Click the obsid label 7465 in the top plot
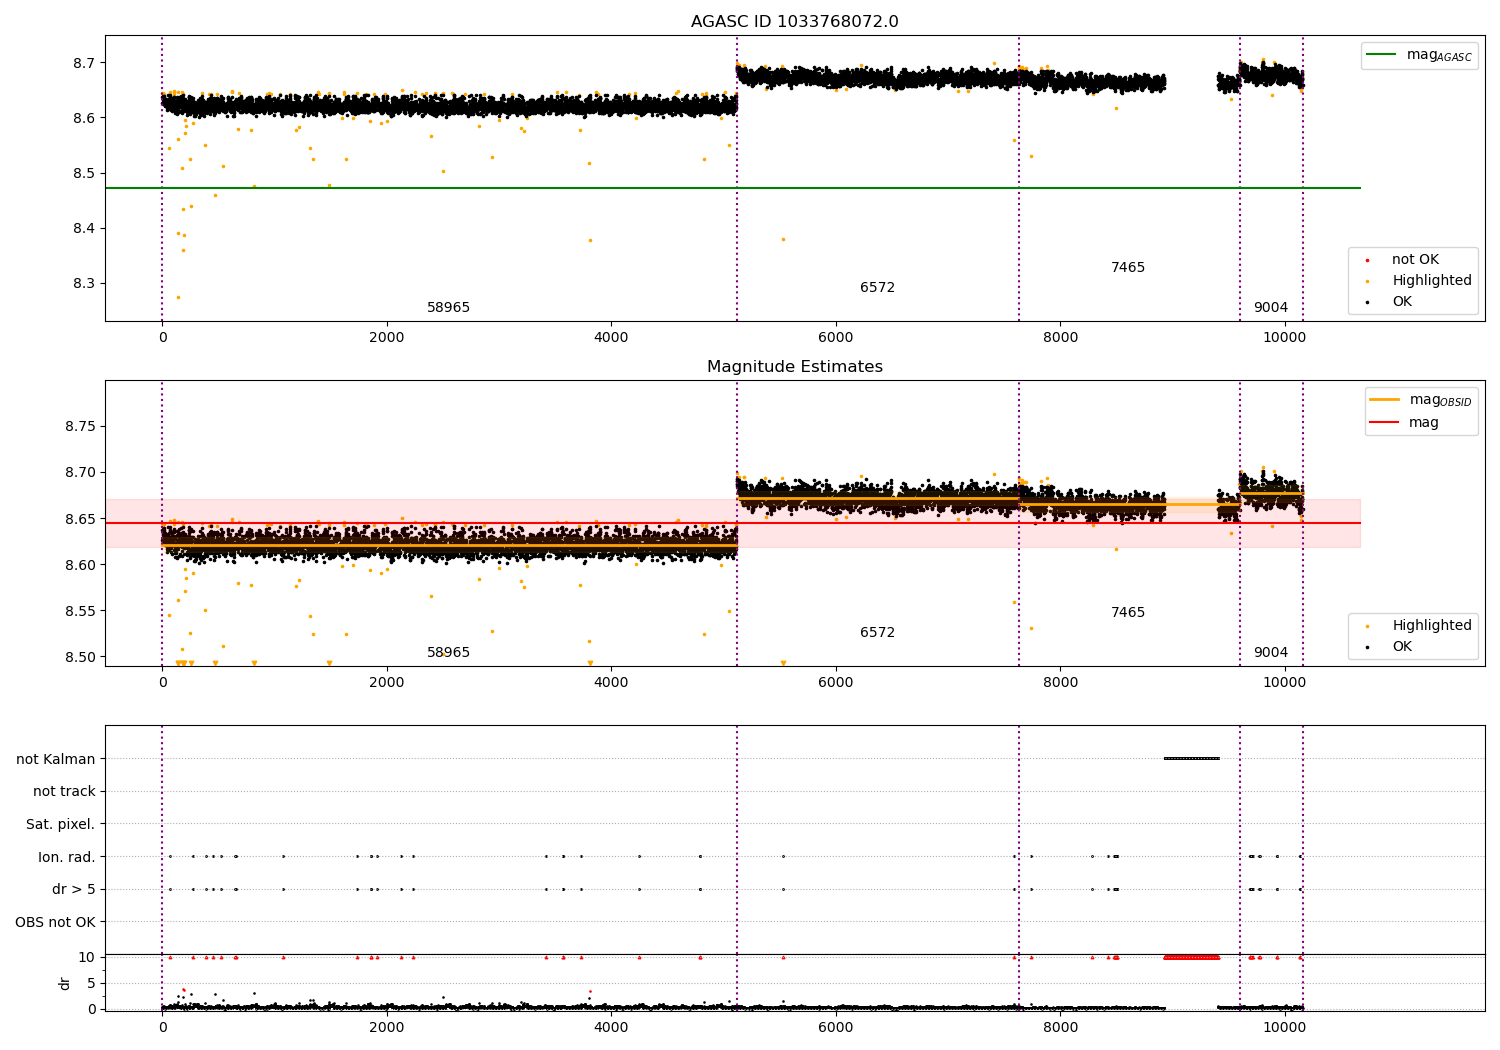Screen dimensions: 1500x1050 [1127, 268]
